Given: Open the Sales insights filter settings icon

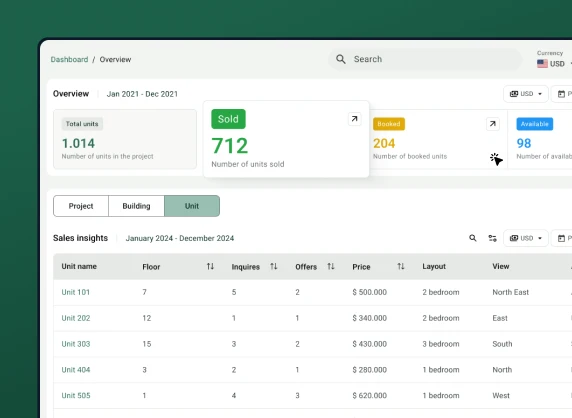Looking at the screenshot, I should click(x=492, y=238).
